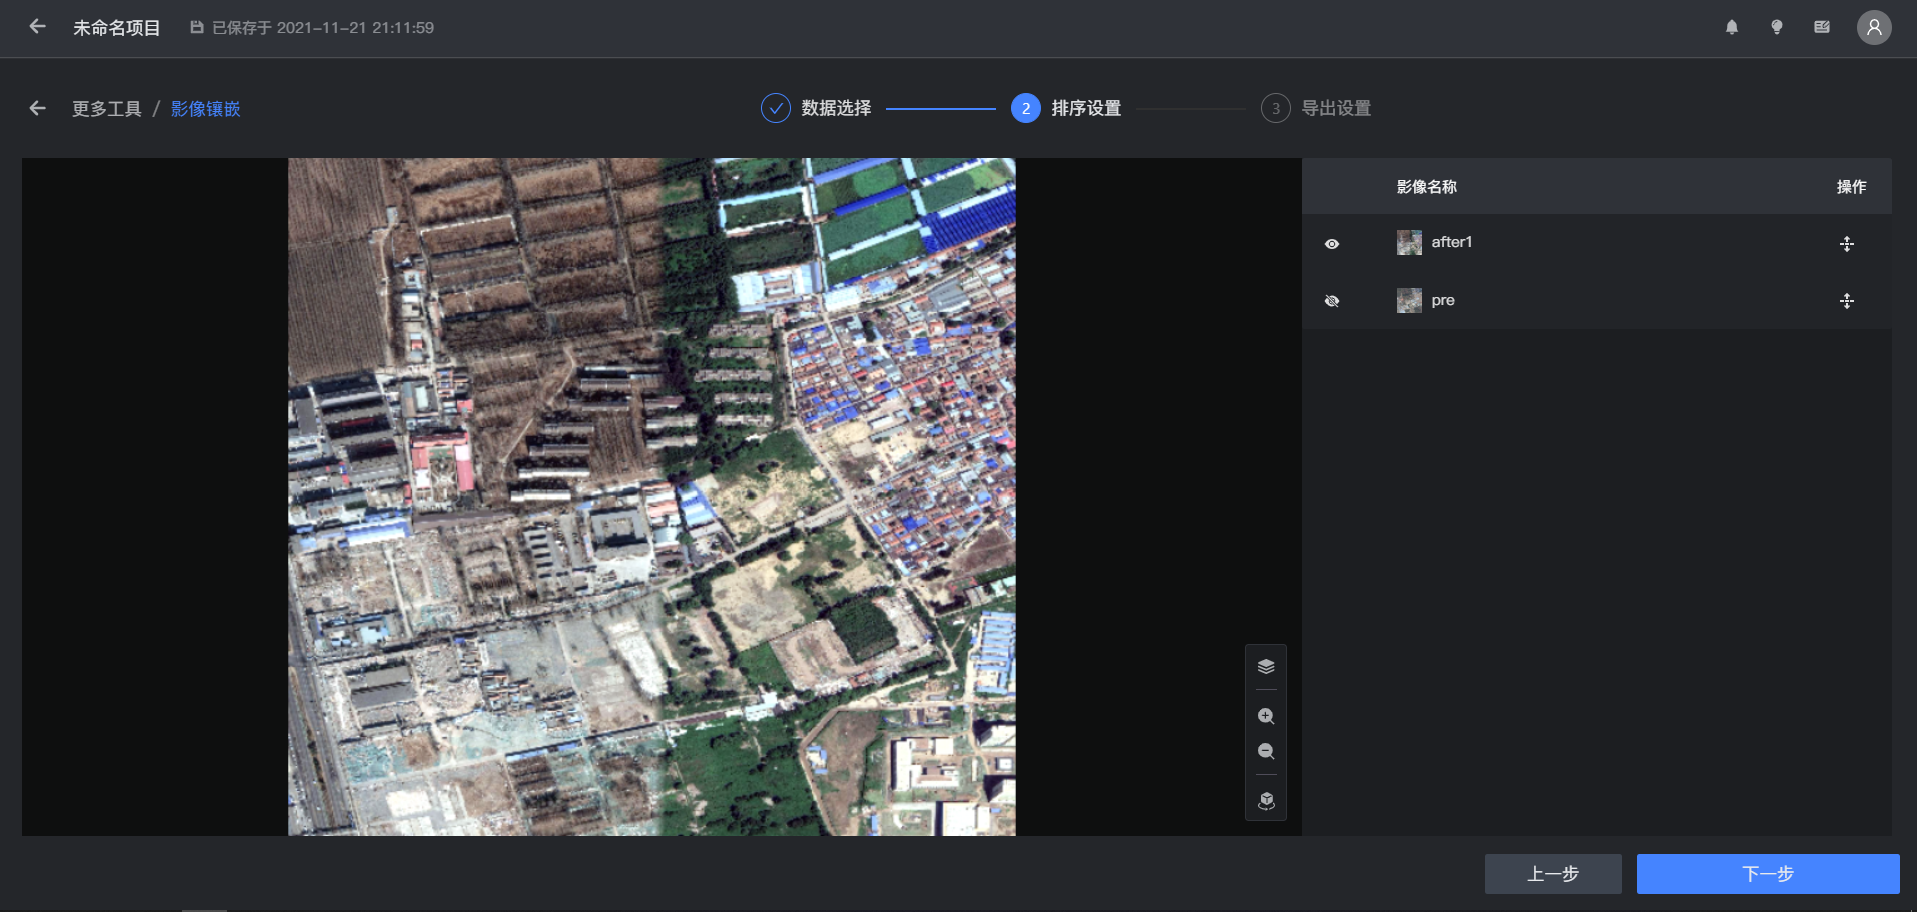Click the 影像镶嵌 breadcrumb

click(206, 109)
